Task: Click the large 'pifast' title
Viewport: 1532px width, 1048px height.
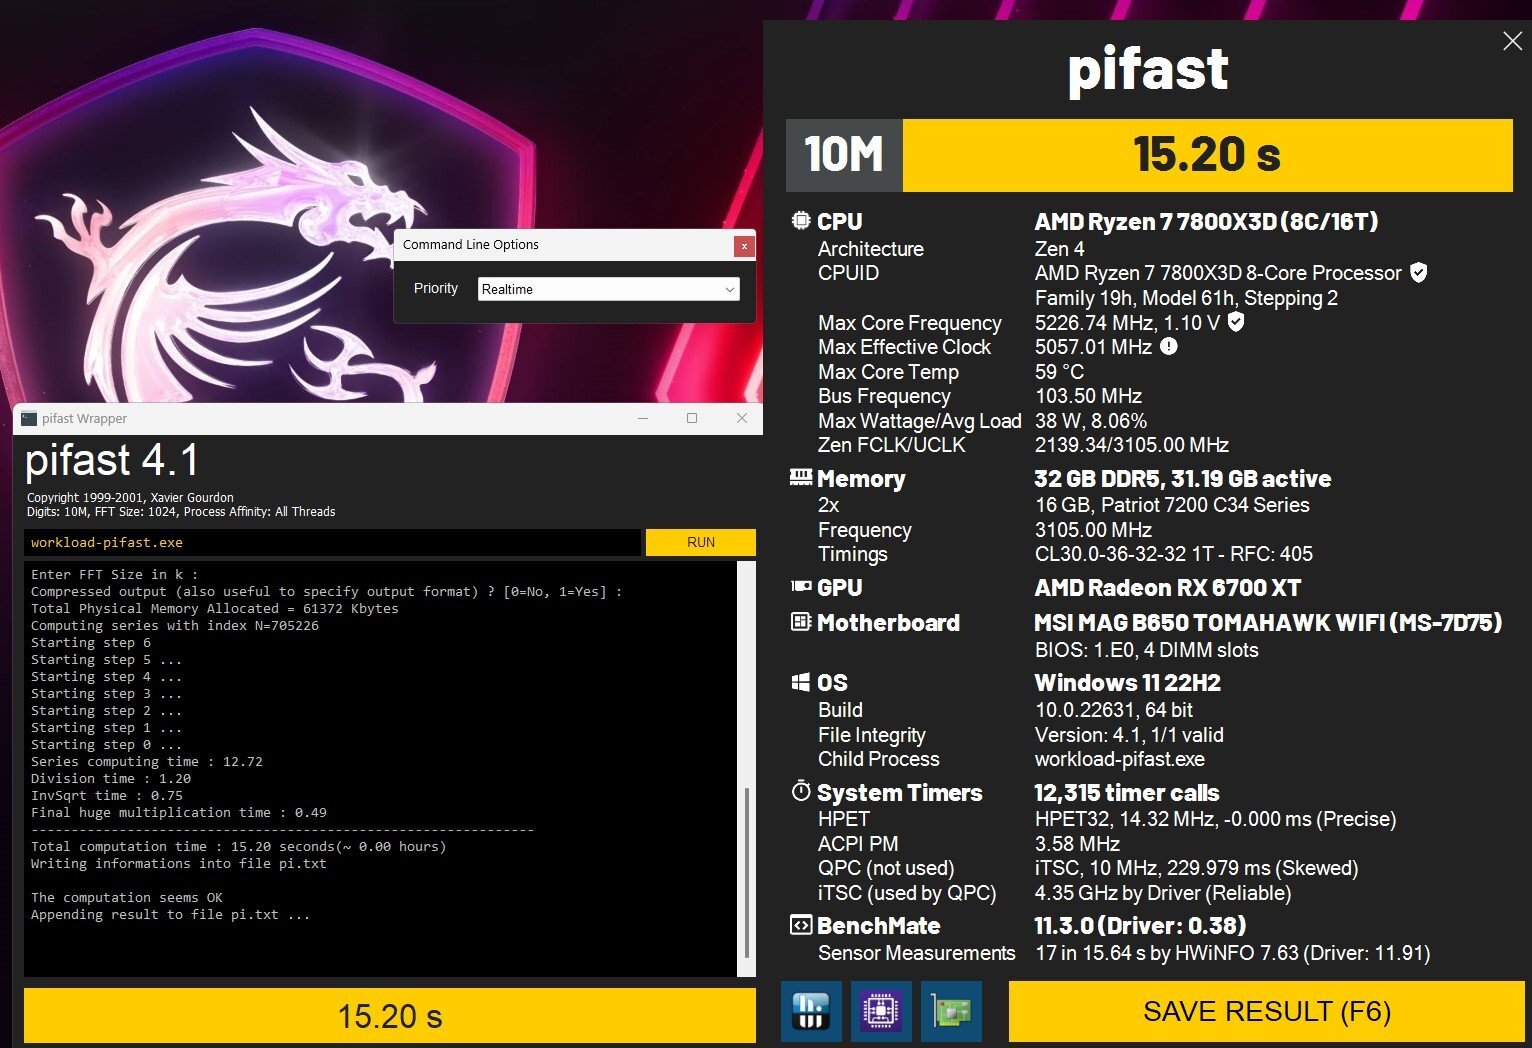Action: (x=1147, y=70)
